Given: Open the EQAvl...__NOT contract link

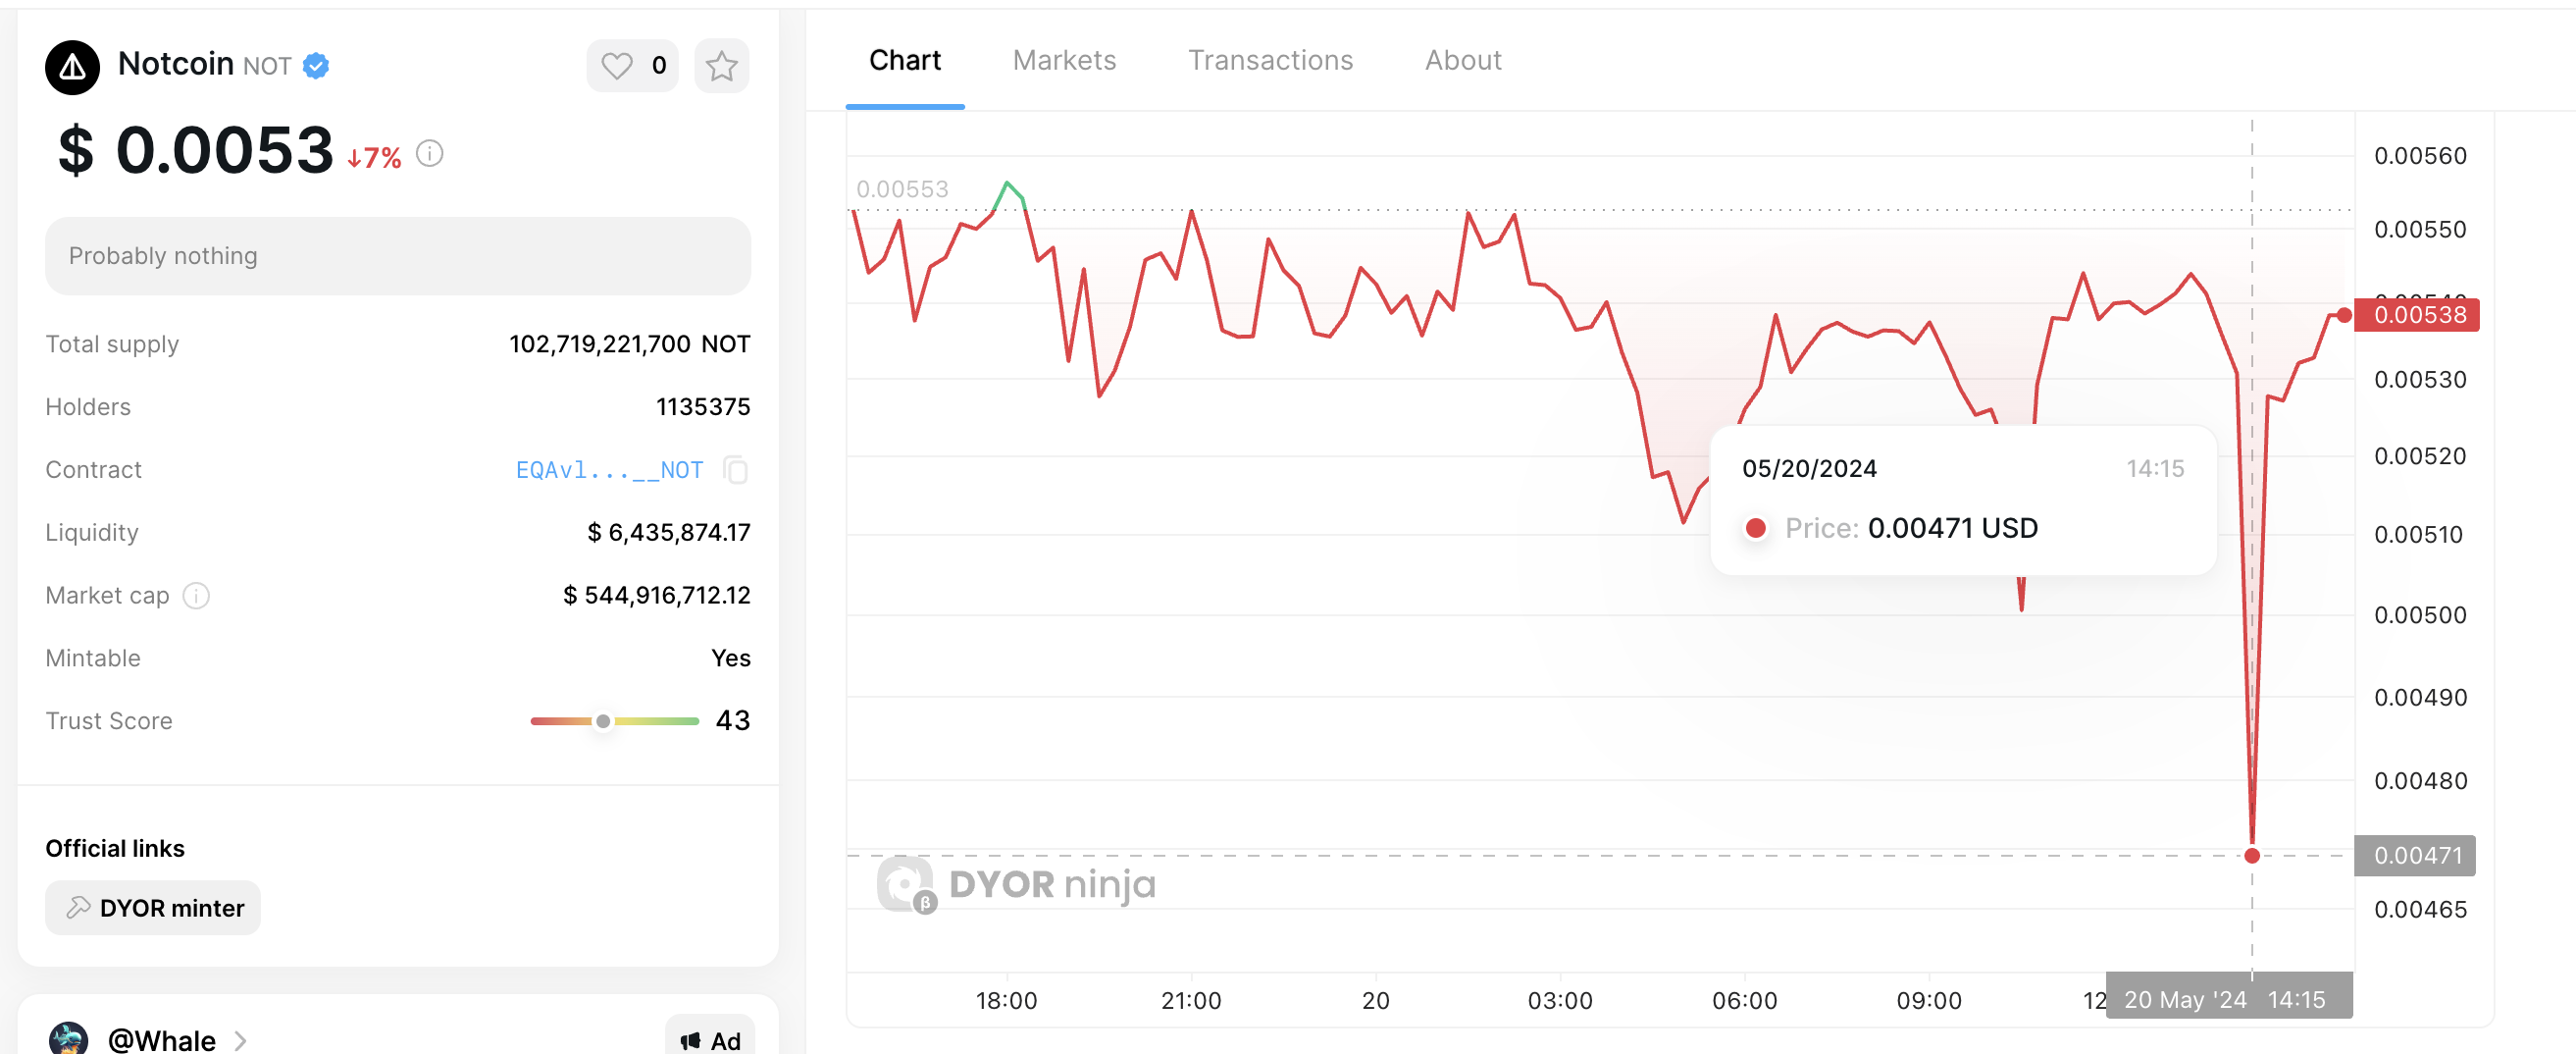Looking at the screenshot, I should click(609, 470).
